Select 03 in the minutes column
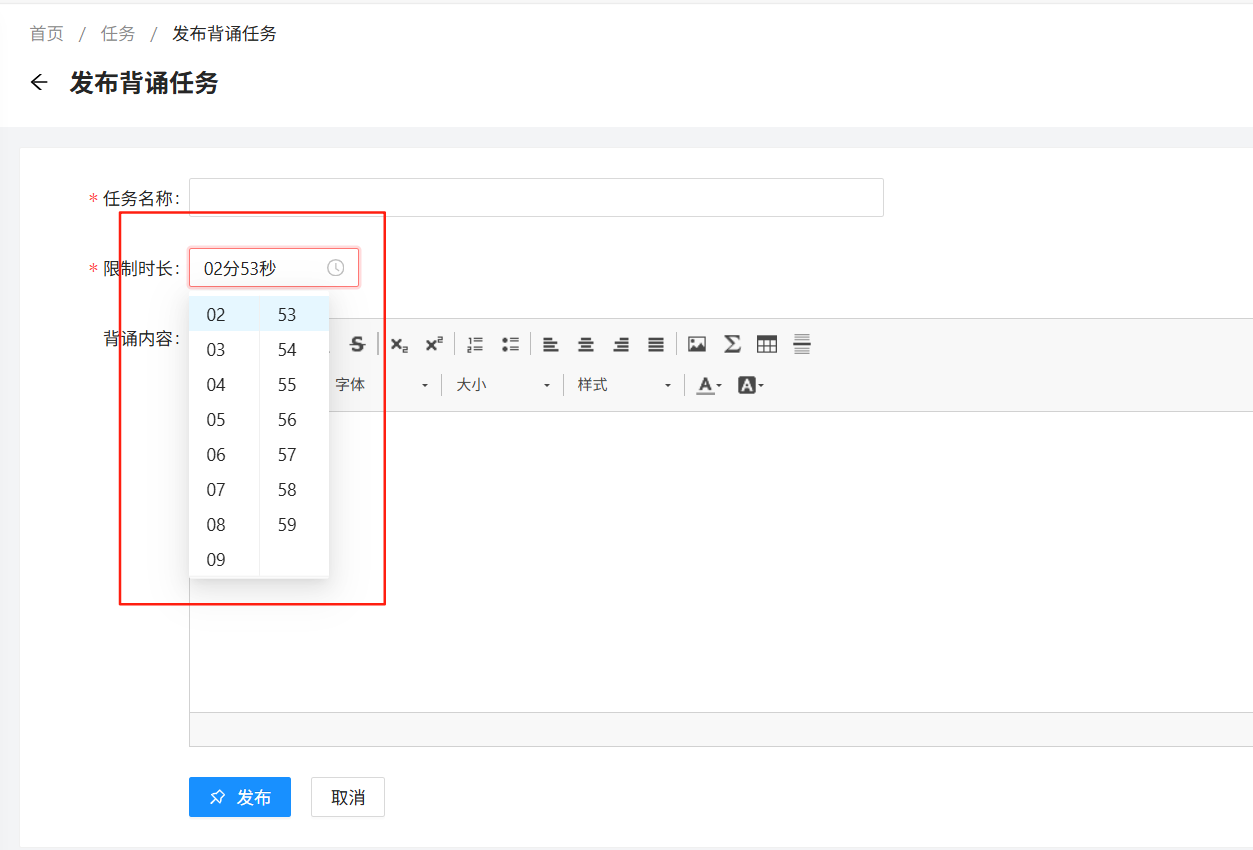Viewport: 1253px width, 850px height. (224, 349)
